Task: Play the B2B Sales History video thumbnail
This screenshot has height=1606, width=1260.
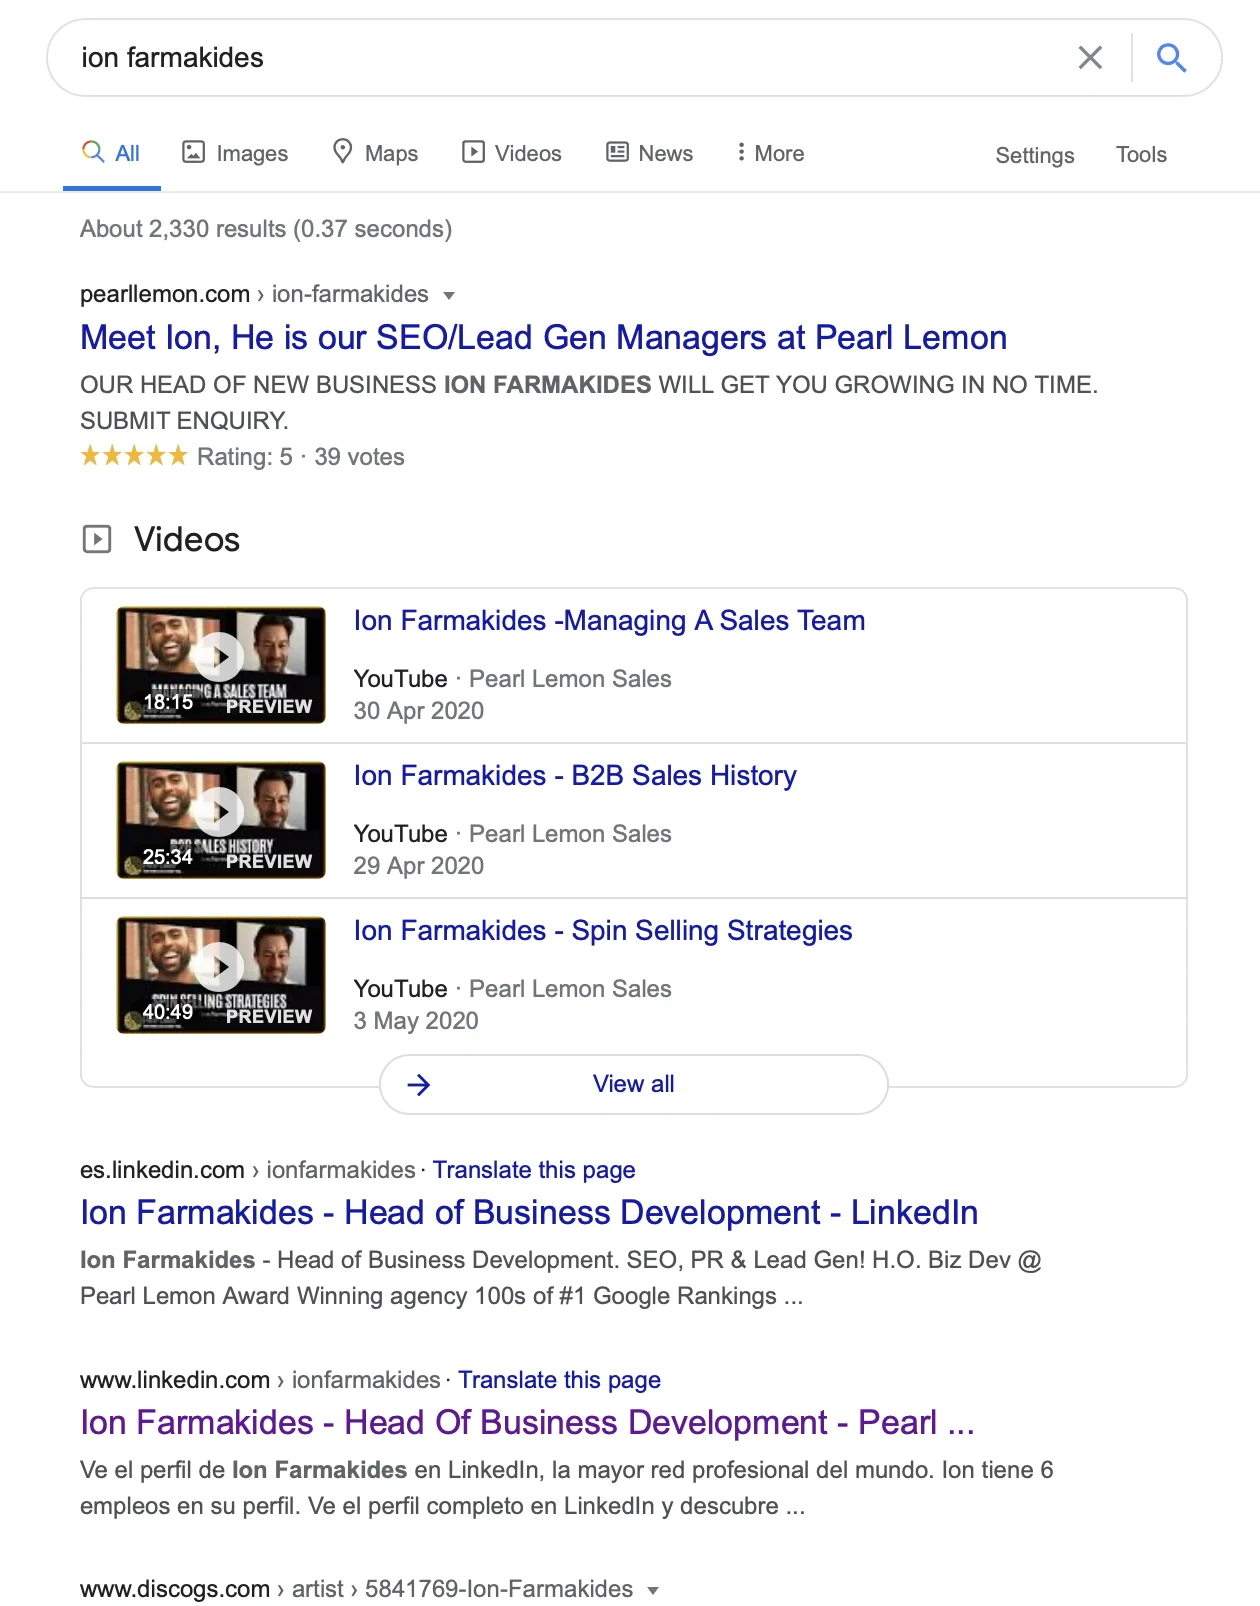Action: tap(221, 820)
